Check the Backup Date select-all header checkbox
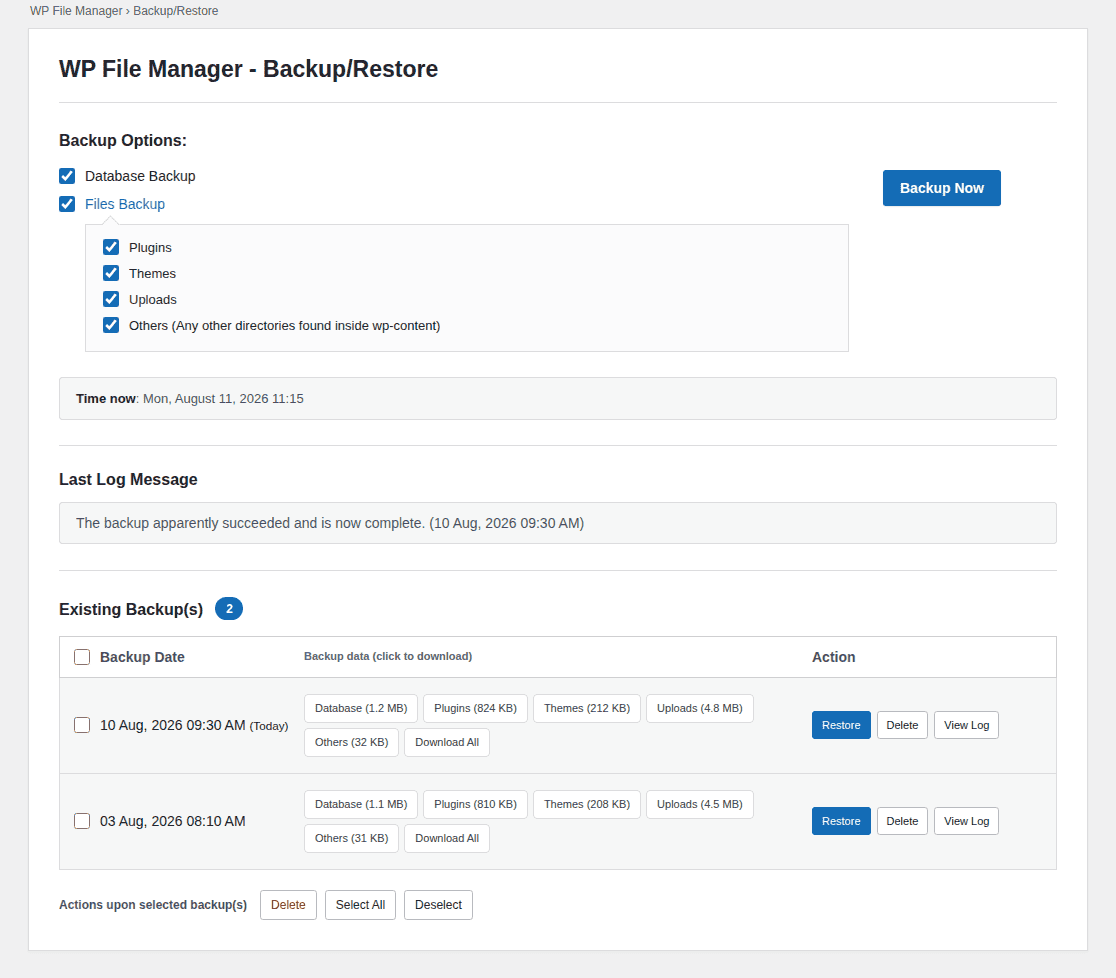Screen dimensions: 1116x978 (82, 657)
